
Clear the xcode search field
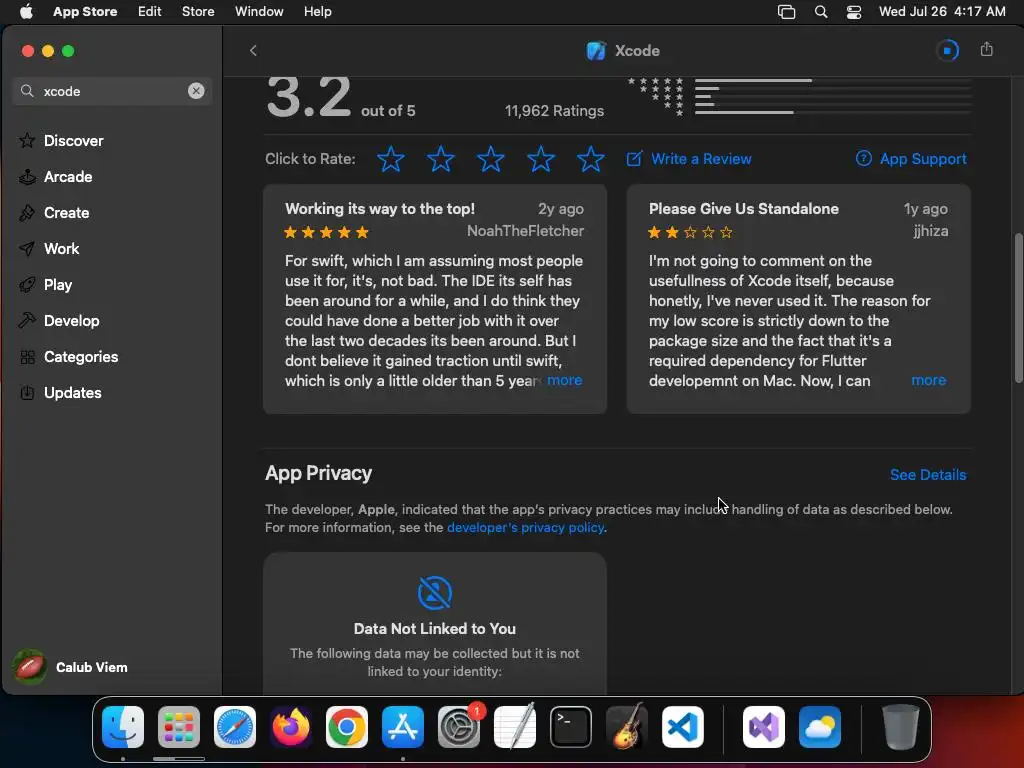(x=196, y=91)
